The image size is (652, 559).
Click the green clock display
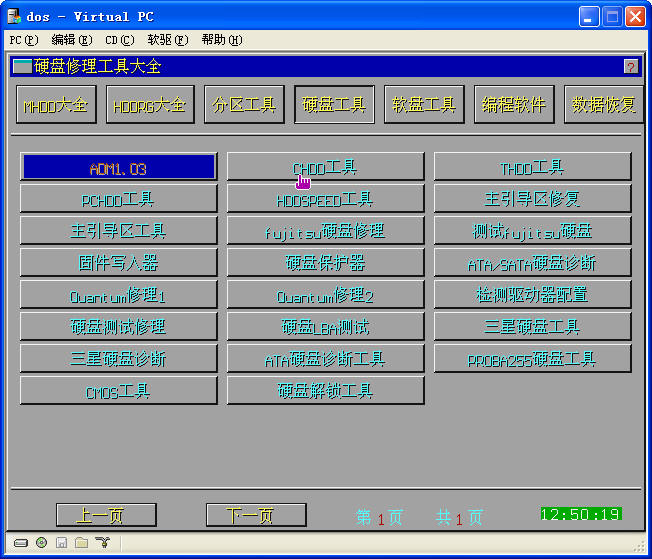pos(581,514)
